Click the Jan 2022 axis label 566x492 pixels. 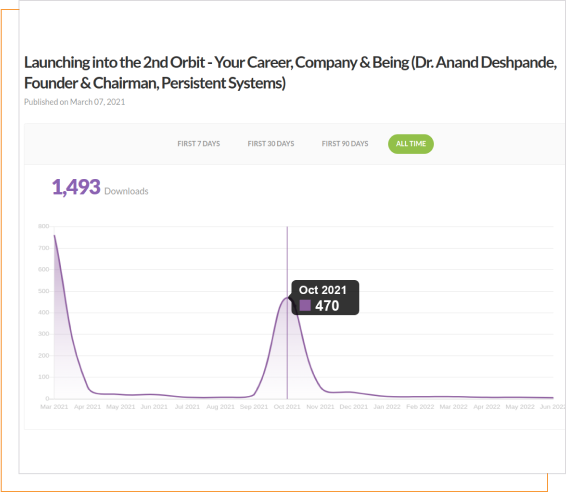pos(387,406)
